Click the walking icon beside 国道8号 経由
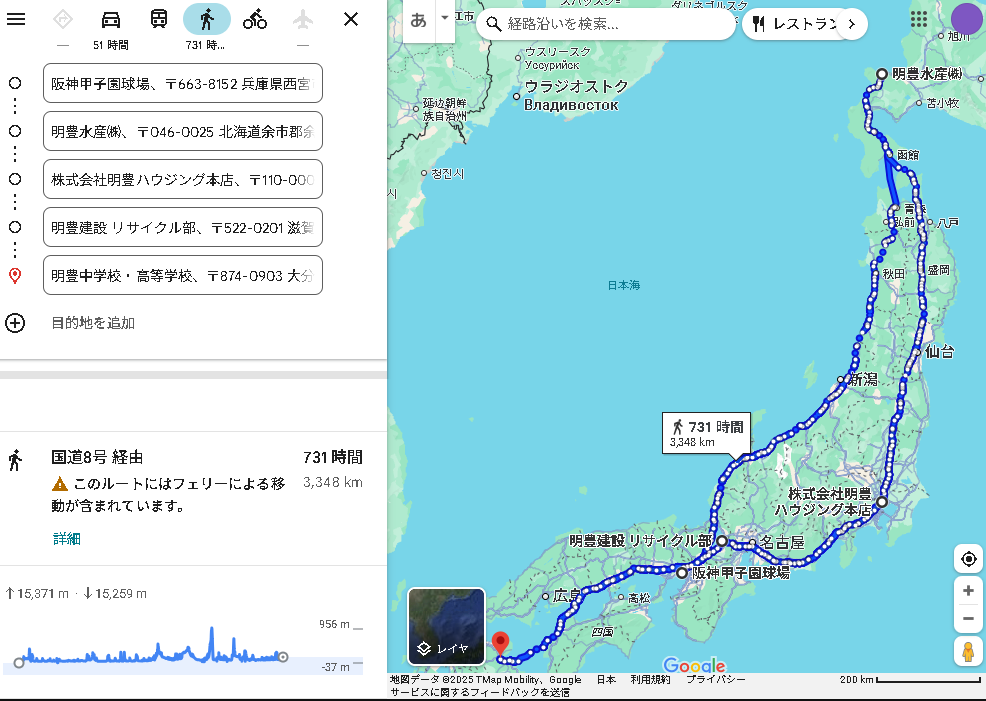Screen dimensions: 986x701 [x=15, y=460]
